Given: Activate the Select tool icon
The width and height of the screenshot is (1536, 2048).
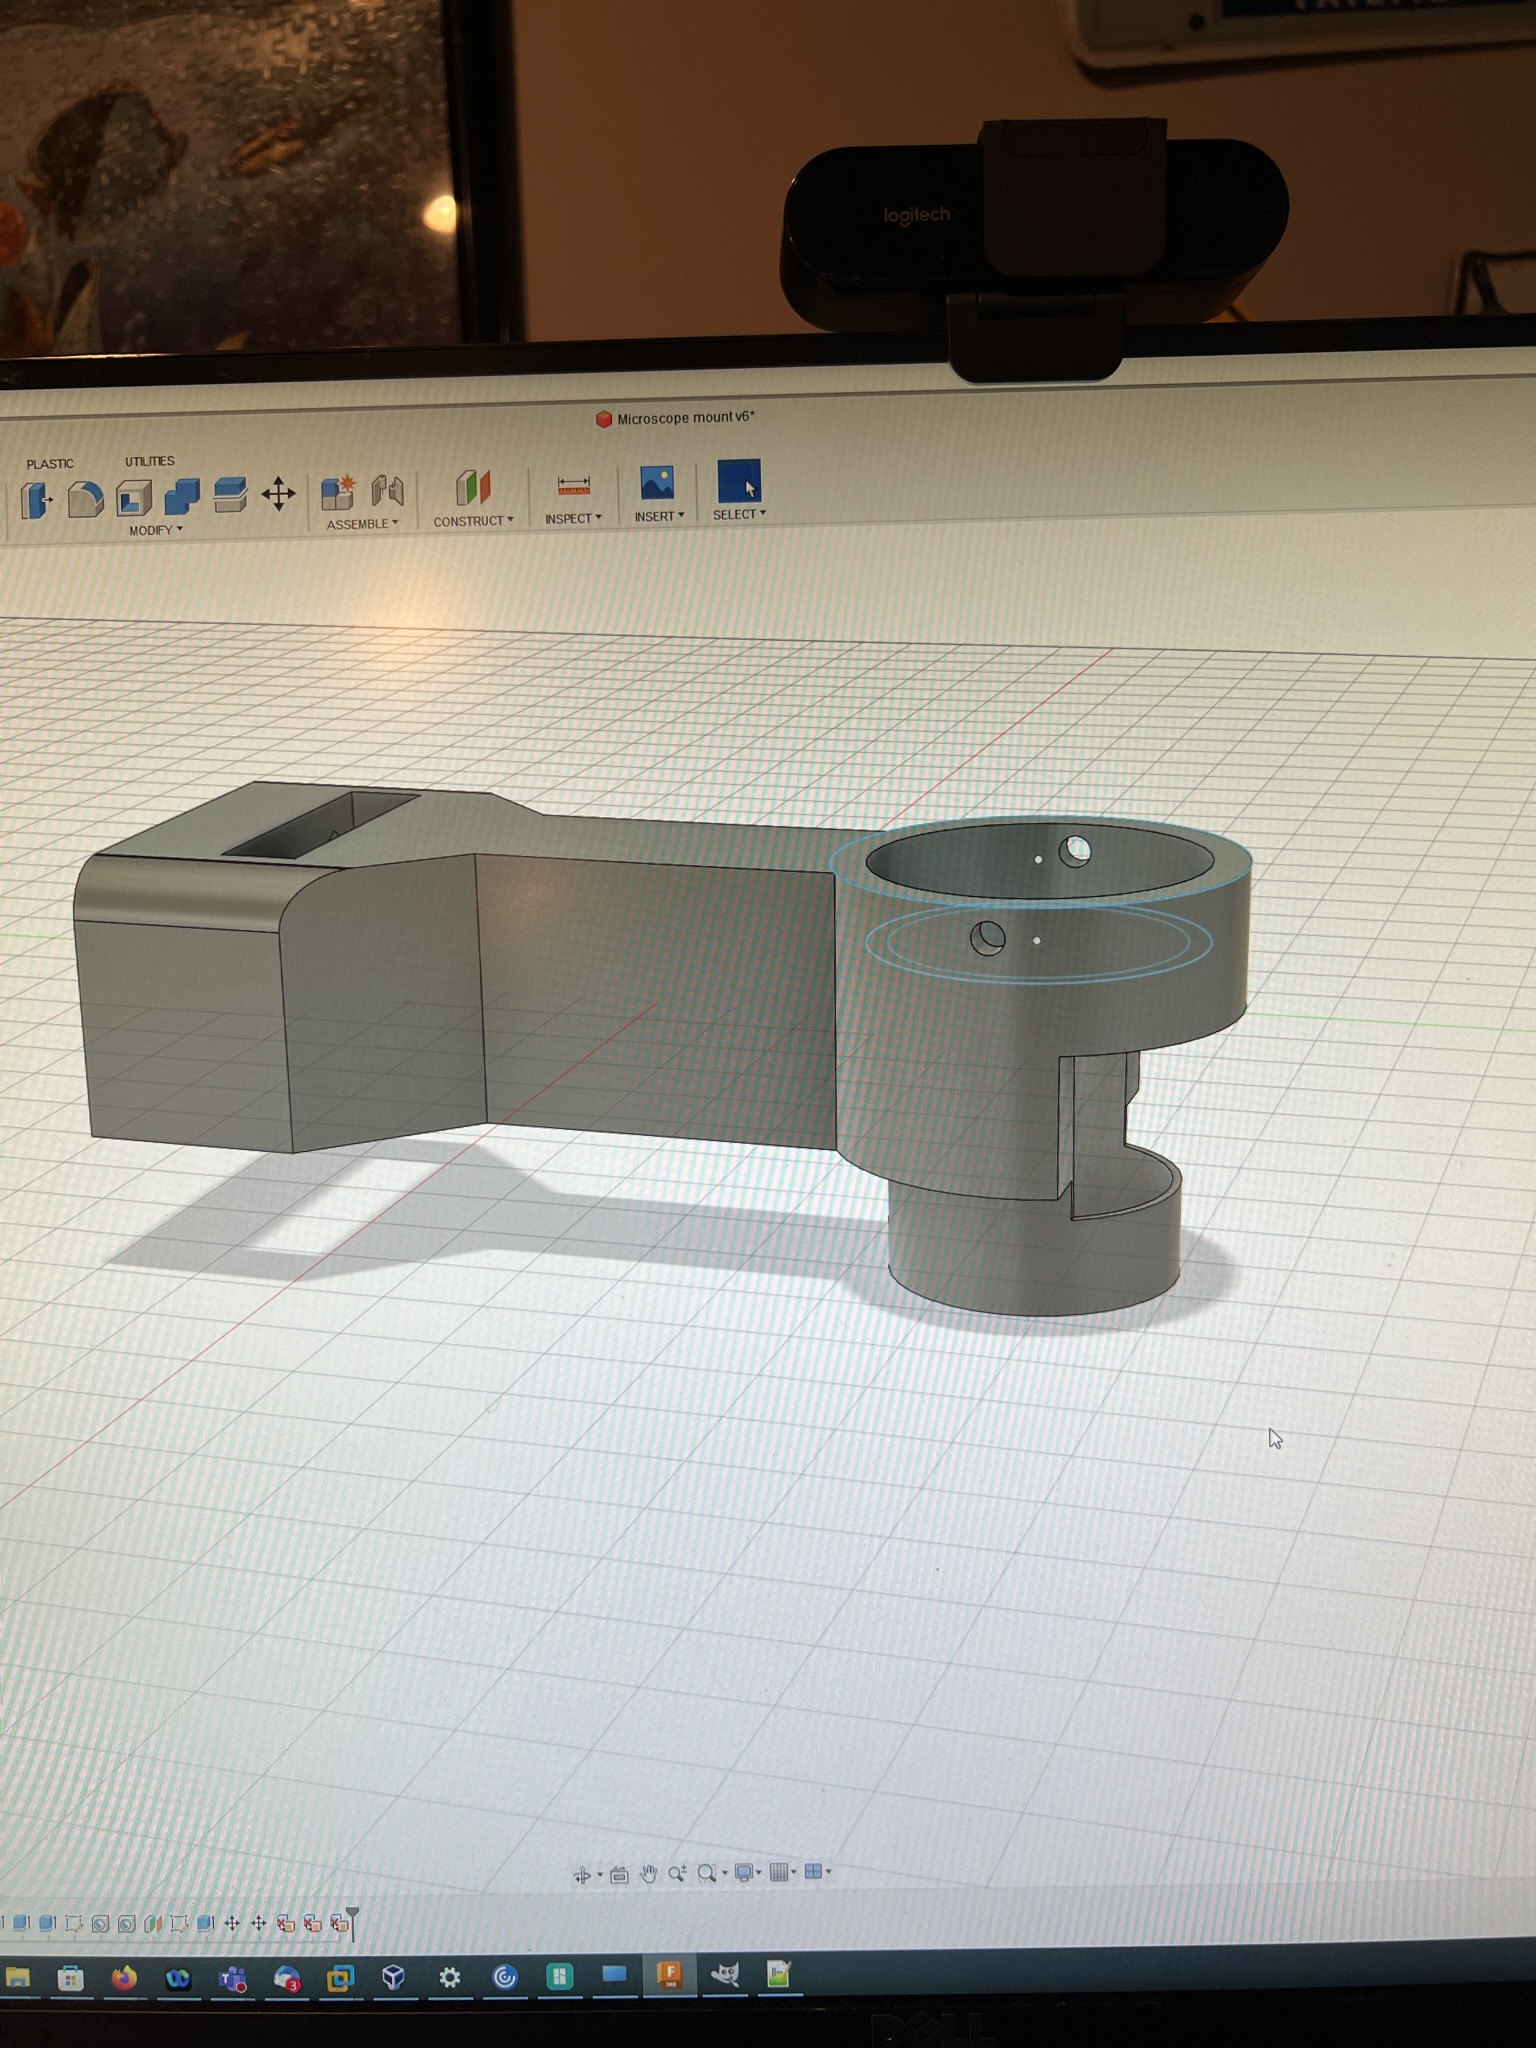Looking at the screenshot, I should click(739, 481).
